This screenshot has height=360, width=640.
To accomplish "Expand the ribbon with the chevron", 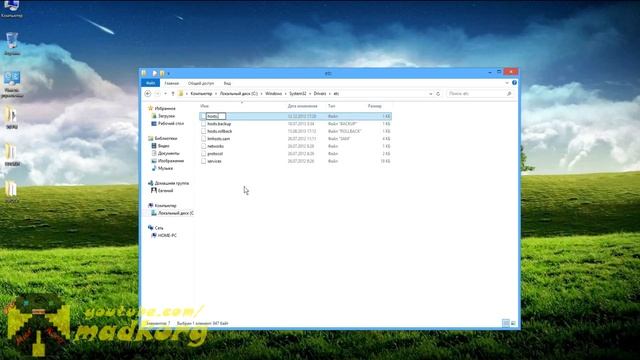I will coord(507,83).
